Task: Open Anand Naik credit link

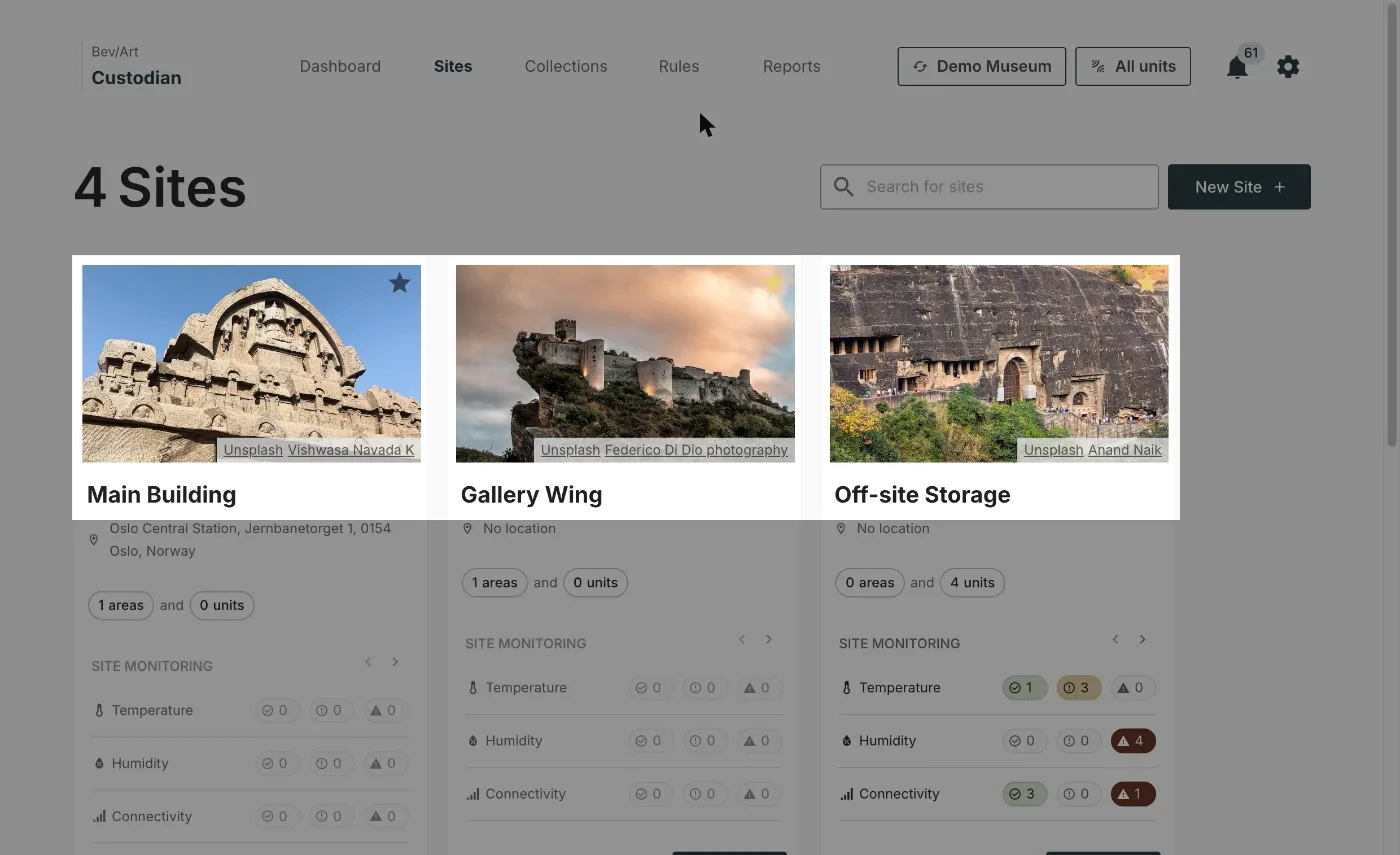Action: coord(1125,450)
